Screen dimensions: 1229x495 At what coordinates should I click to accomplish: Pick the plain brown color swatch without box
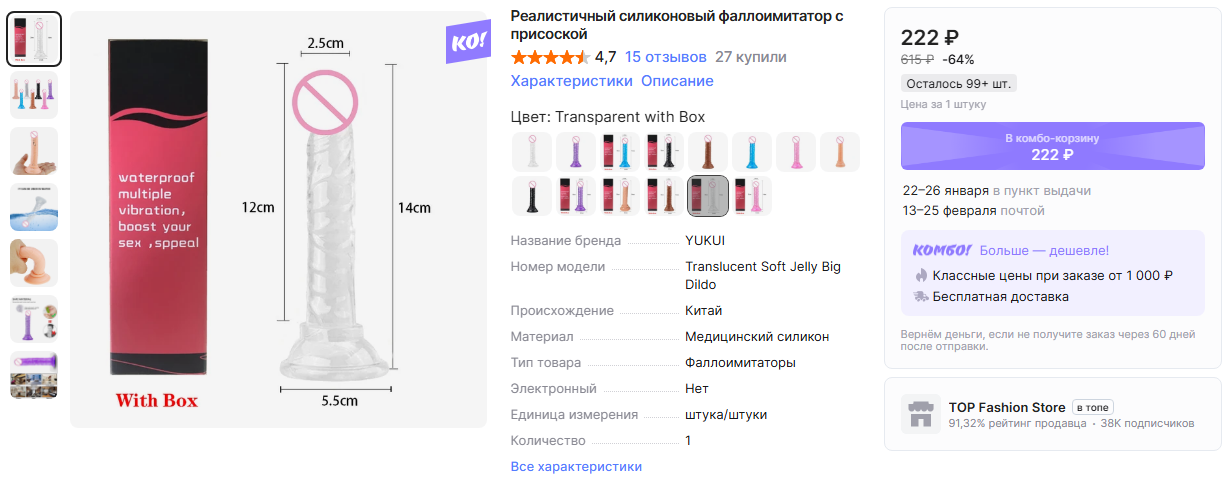tap(708, 152)
